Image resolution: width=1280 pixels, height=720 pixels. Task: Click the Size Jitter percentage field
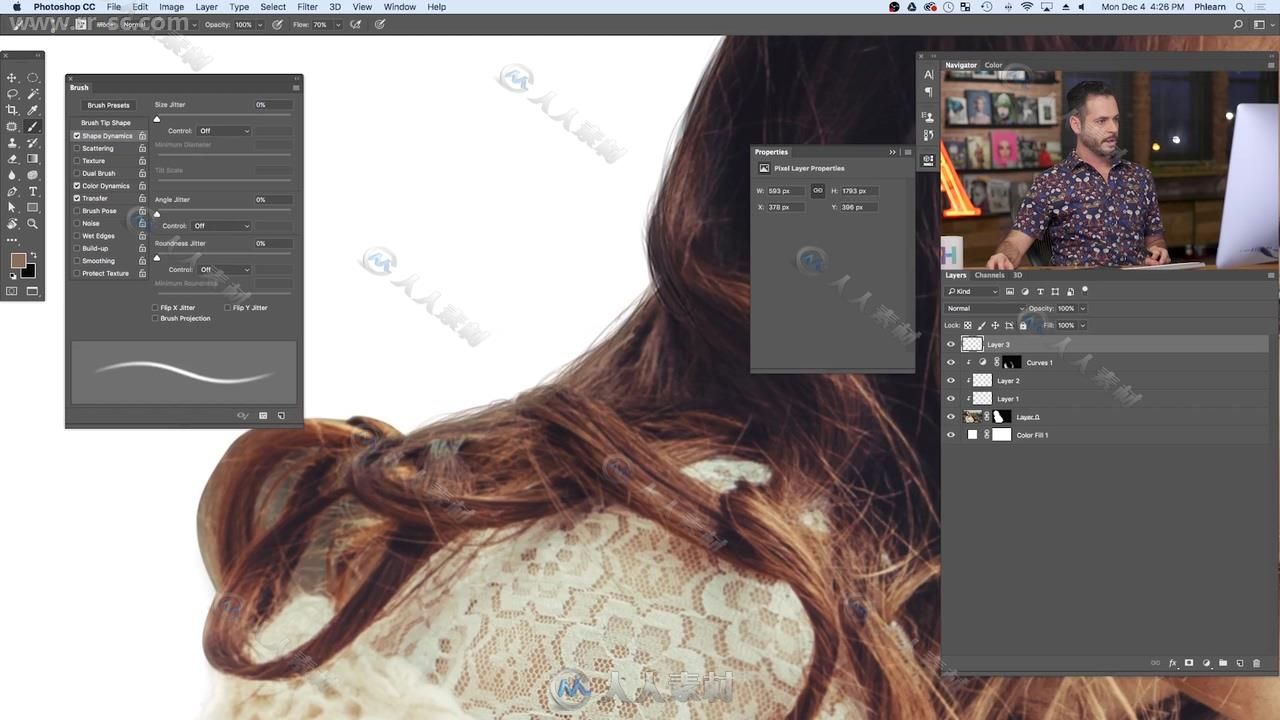click(271, 105)
